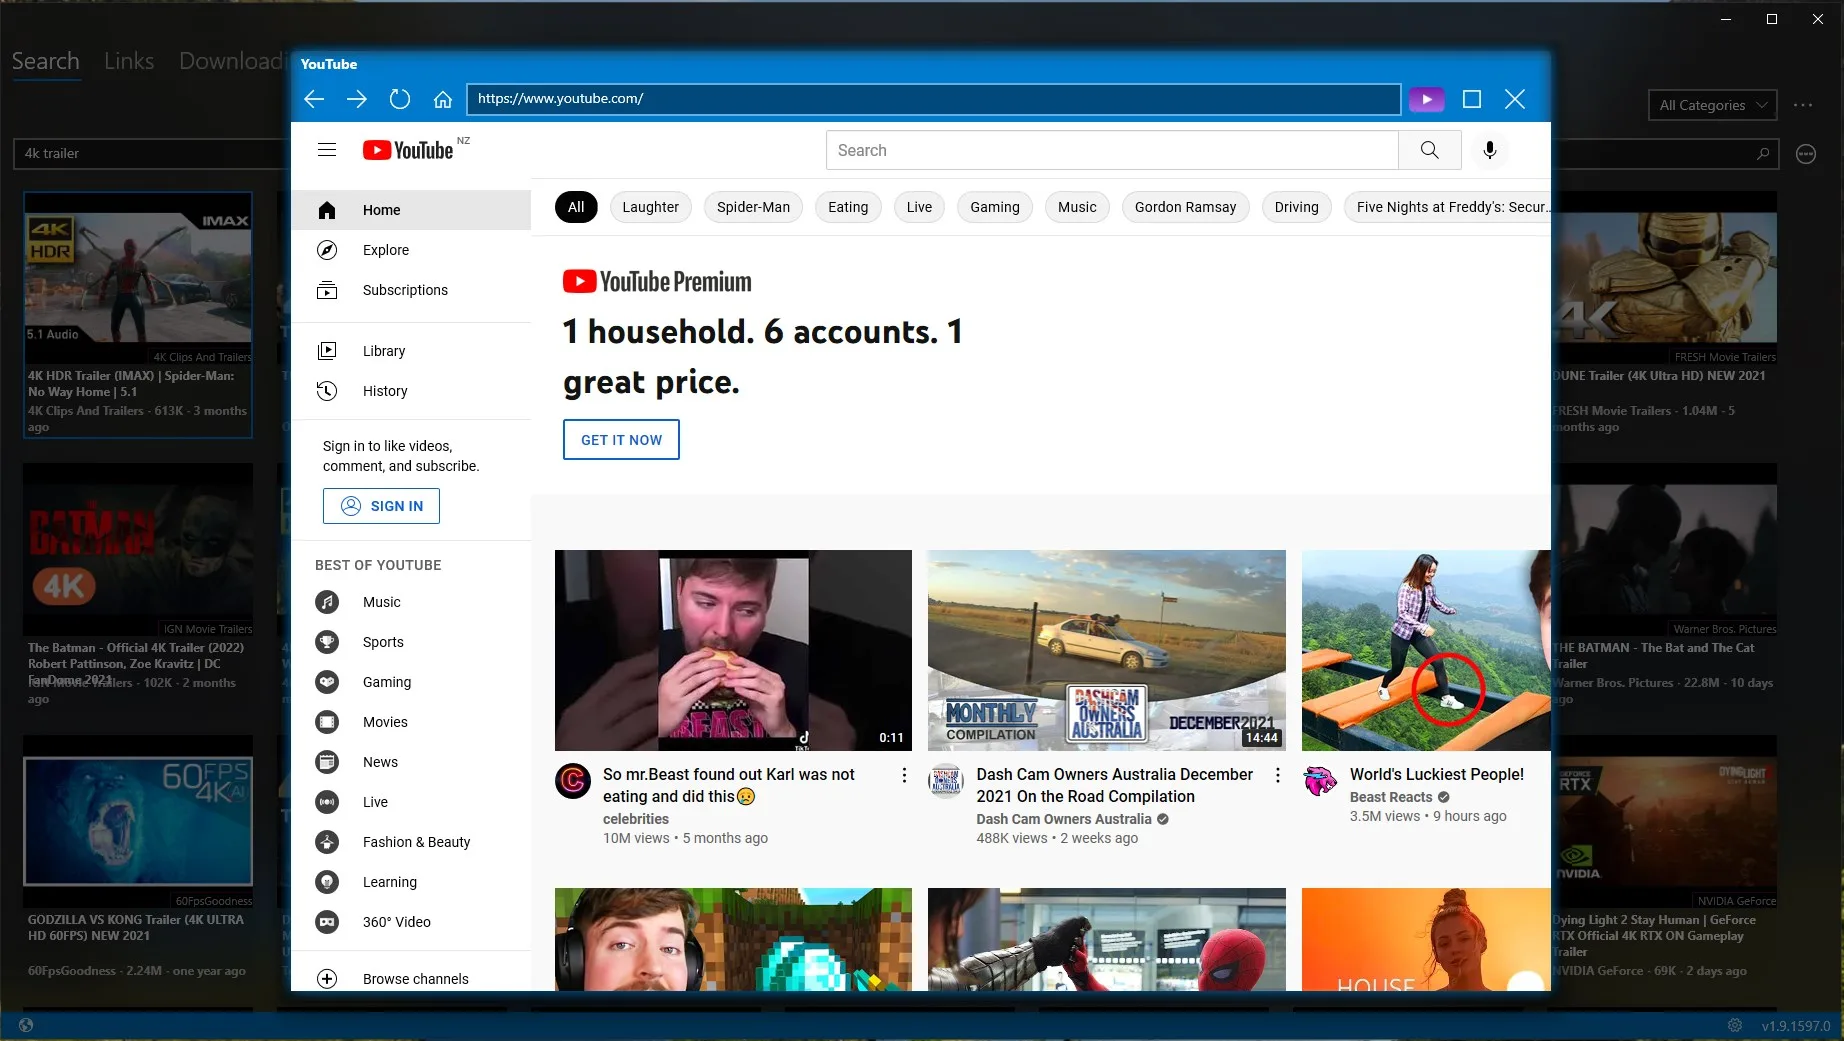Open News under Best of YouTube
The width and height of the screenshot is (1844, 1041).
pyautogui.click(x=411, y=762)
